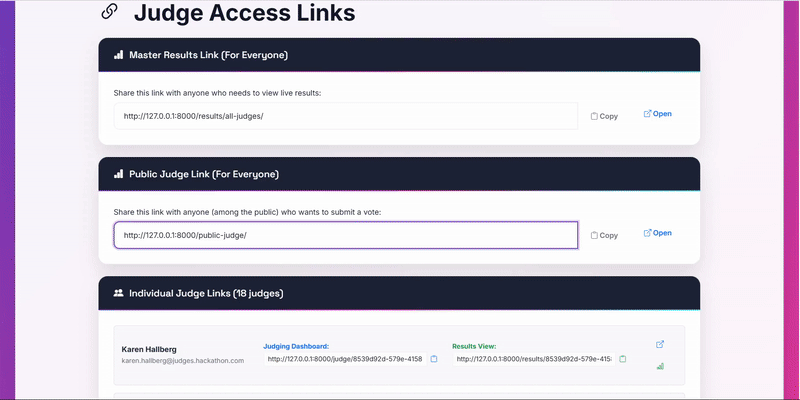Image resolution: width=800 pixels, height=400 pixels.
Task: Click Karen Hallberg's email address
Action: click(182, 360)
